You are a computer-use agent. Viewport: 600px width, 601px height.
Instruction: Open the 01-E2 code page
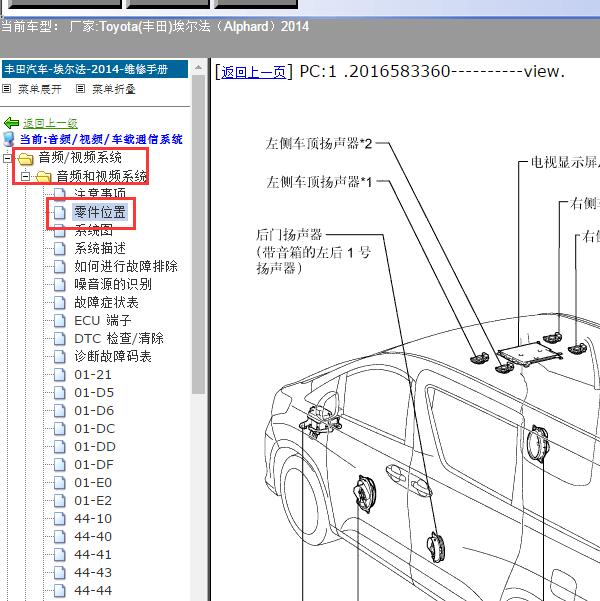coord(93,501)
